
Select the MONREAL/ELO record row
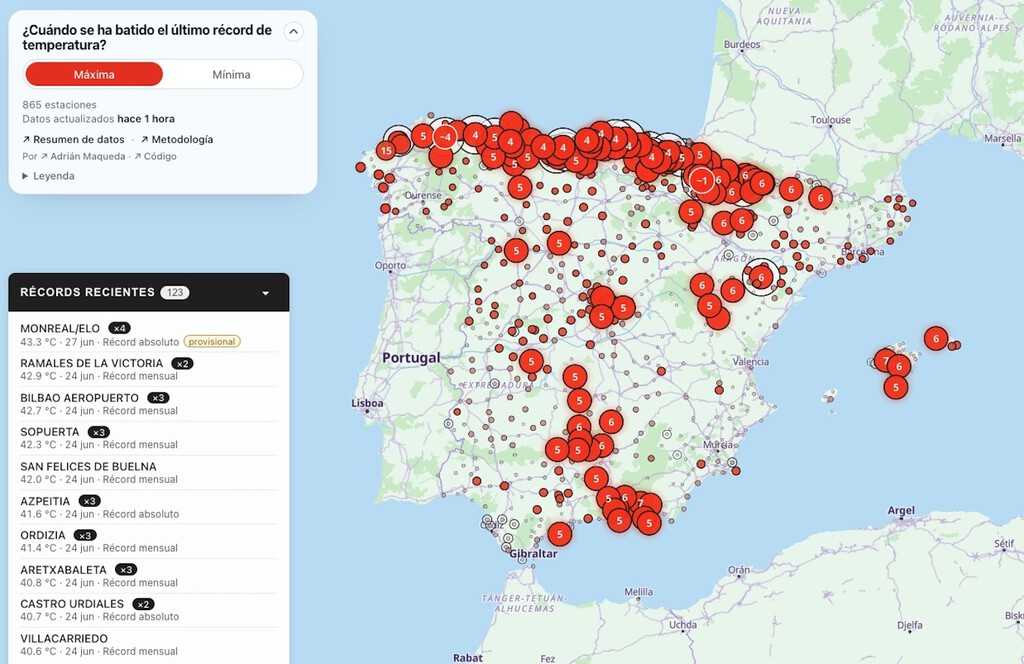(x=149, y=335)
